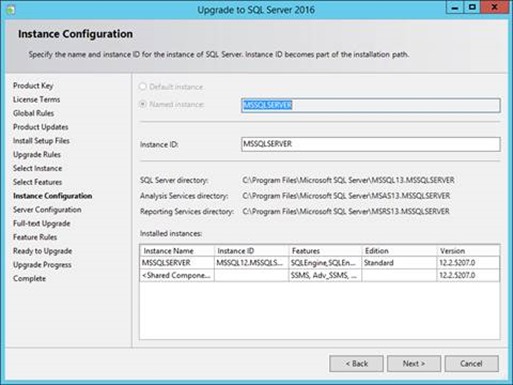This screenshot has height=385, width=513.
Task: Go to the Select Features step
Action: tap(38, 182)
